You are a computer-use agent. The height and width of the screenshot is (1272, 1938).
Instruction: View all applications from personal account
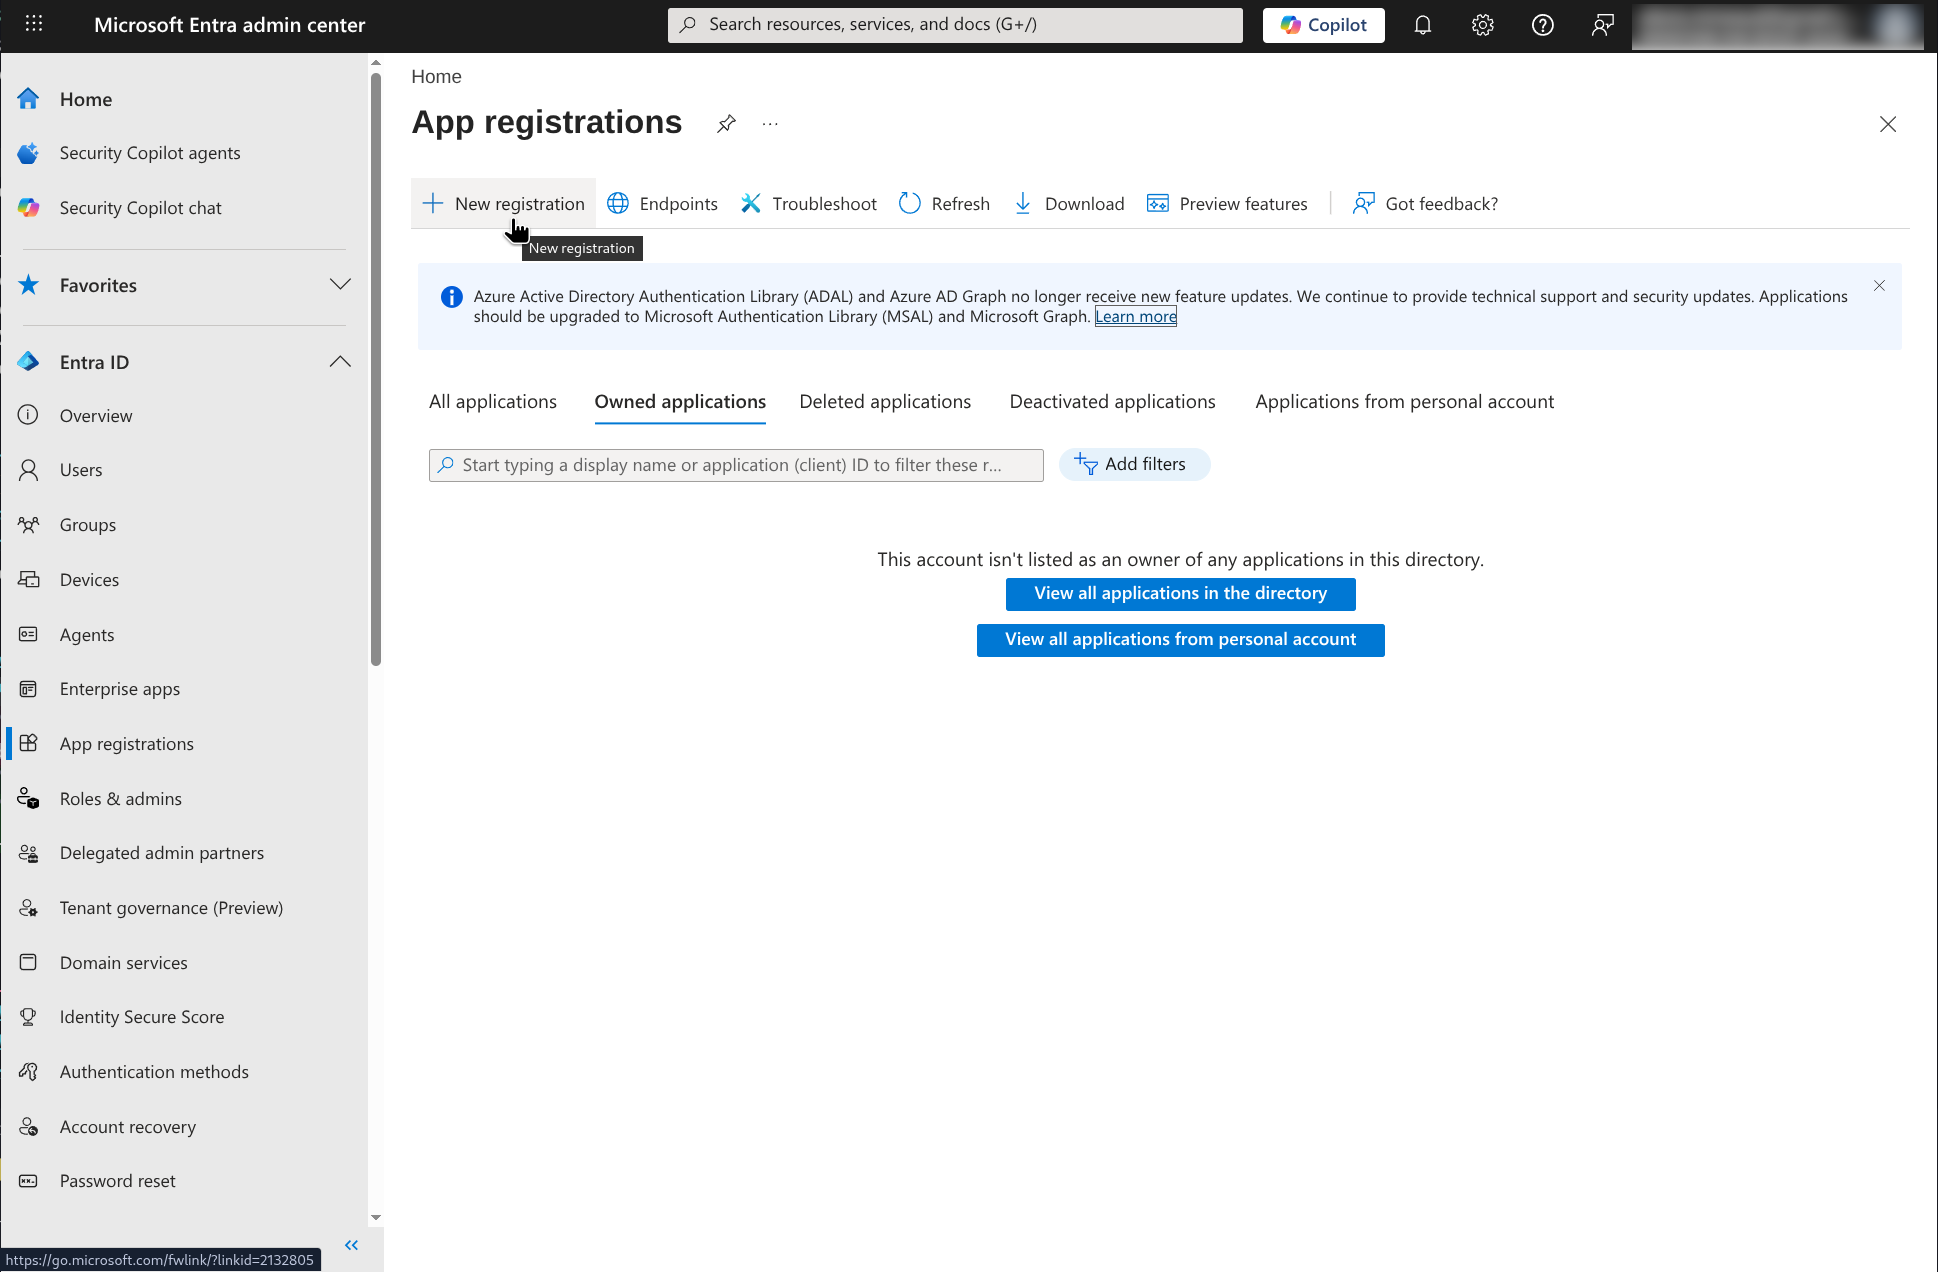pos(1180,640)
